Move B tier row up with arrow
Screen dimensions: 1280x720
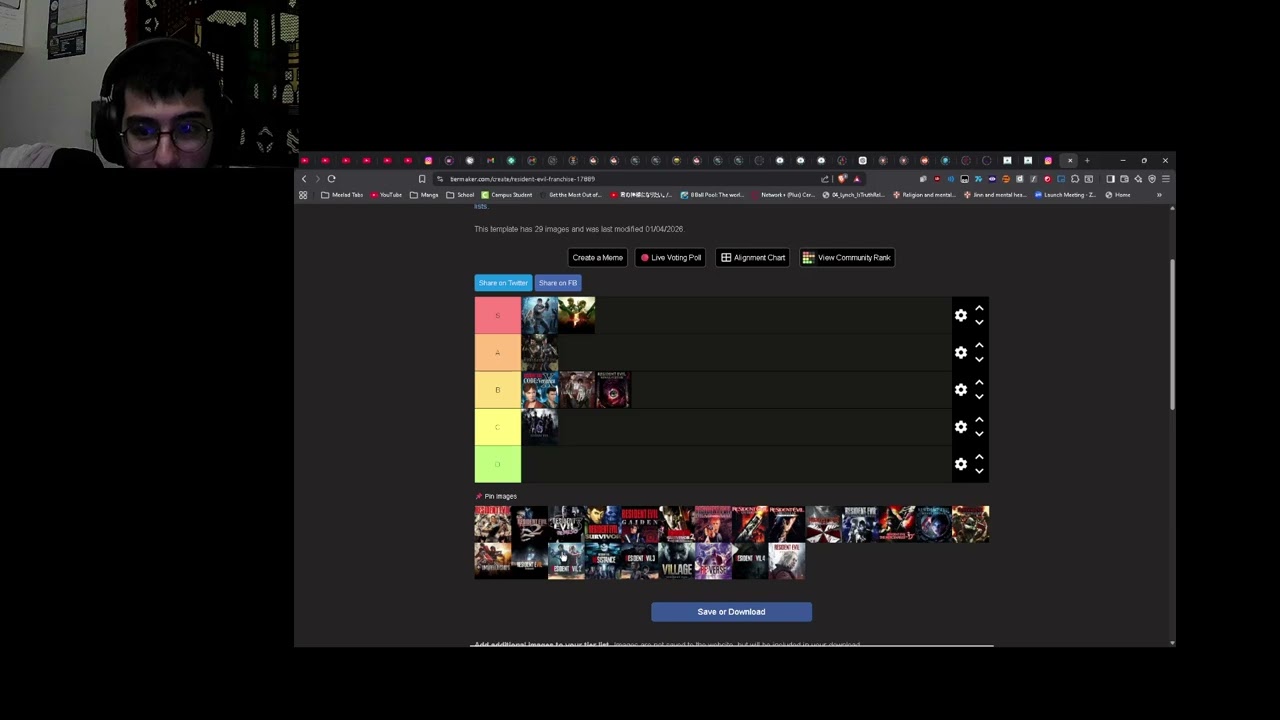pyautogui.click(x=979, y=382)
